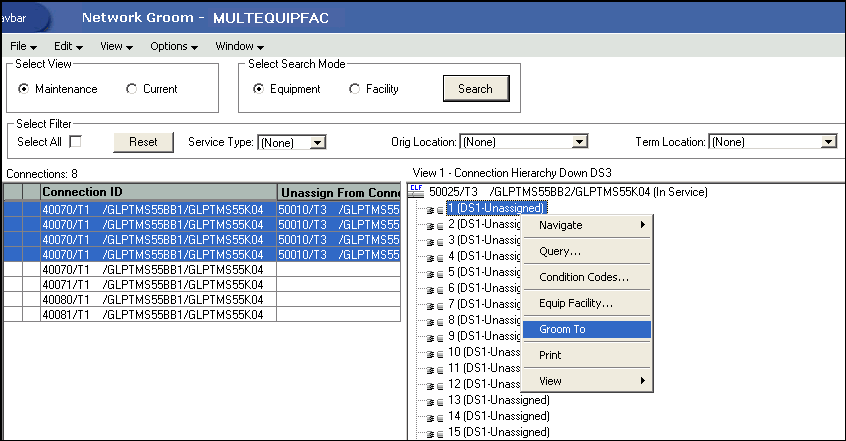The width and height of the screenshot is (846, 441).
Task: Click the DS1 icon for channel 7
Action: point(435,306)
